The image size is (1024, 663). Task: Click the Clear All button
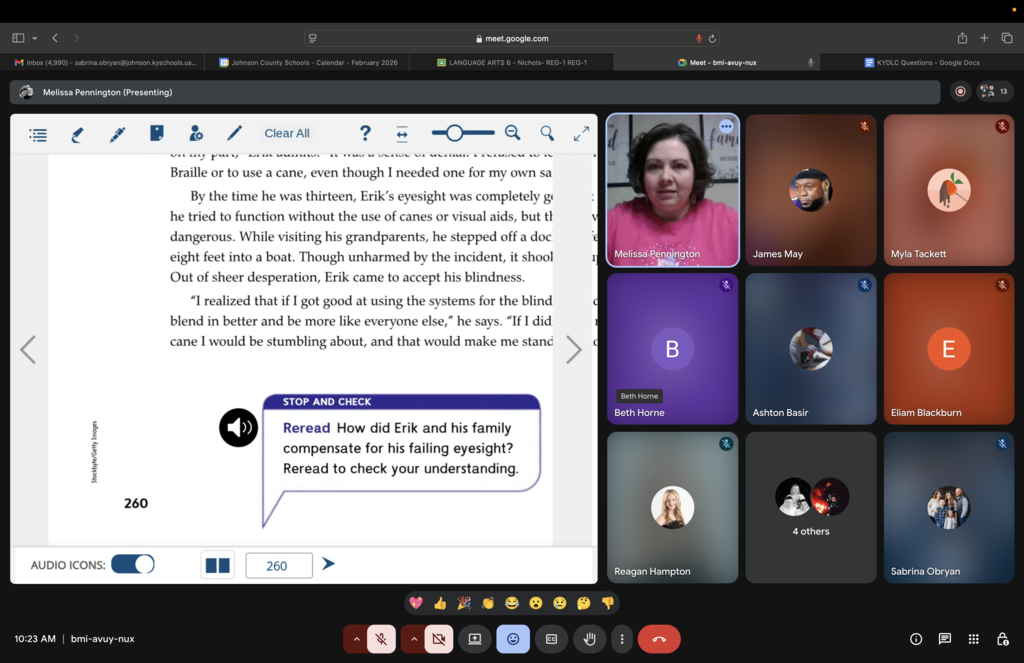click(287, 133)
